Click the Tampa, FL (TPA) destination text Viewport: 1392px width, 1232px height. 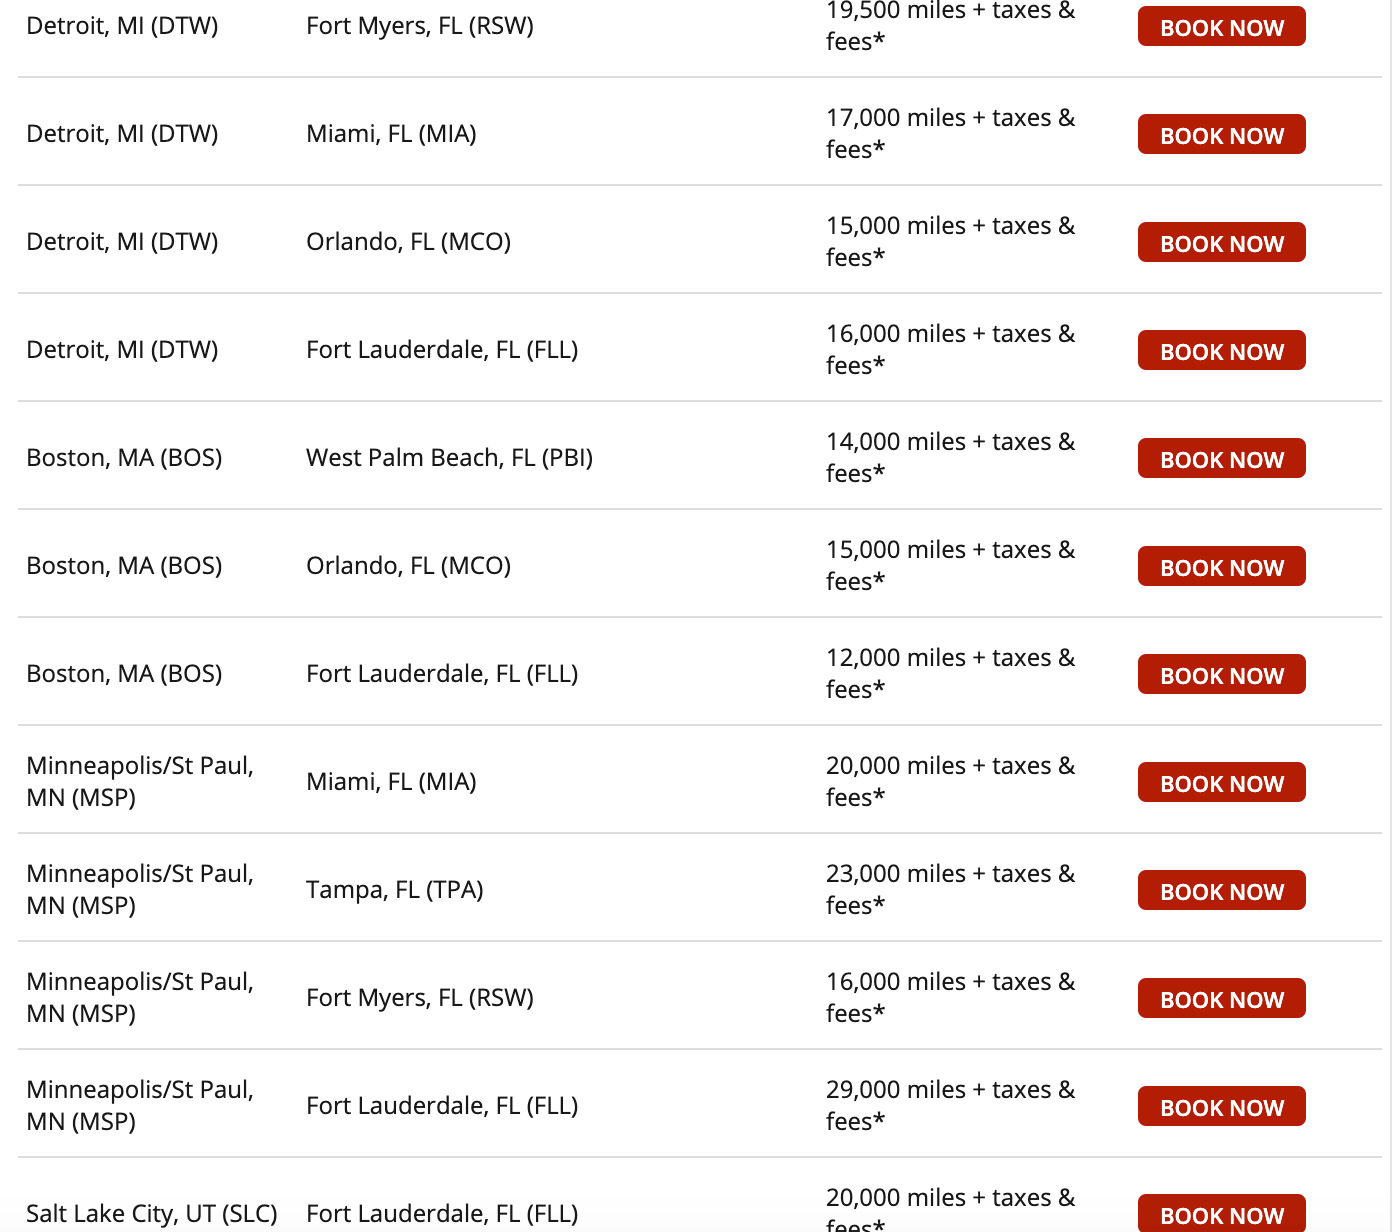tap(394, 890)
